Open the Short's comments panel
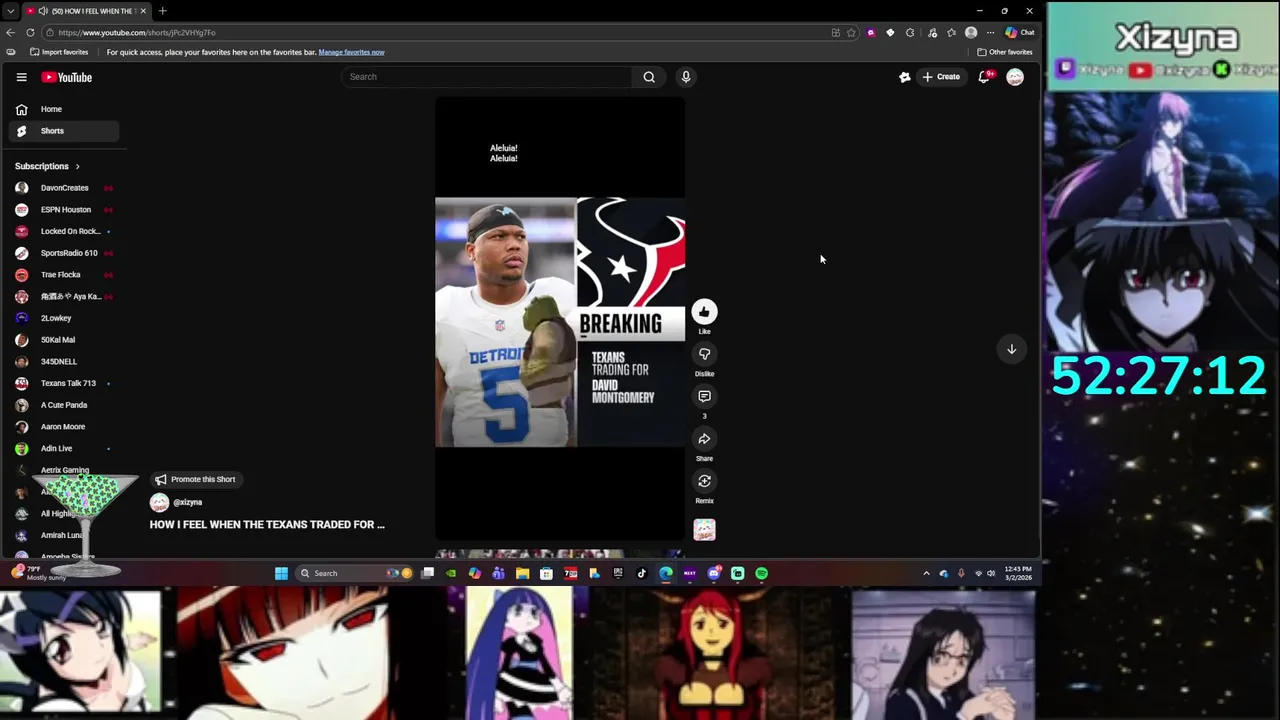This screenshot has width=1280, height=720. point(704,397)
